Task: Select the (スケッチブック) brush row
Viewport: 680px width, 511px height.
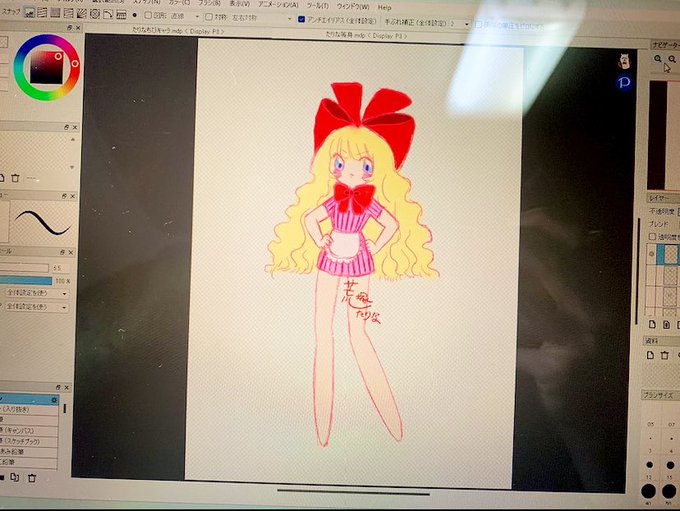Action: point(29,442)
